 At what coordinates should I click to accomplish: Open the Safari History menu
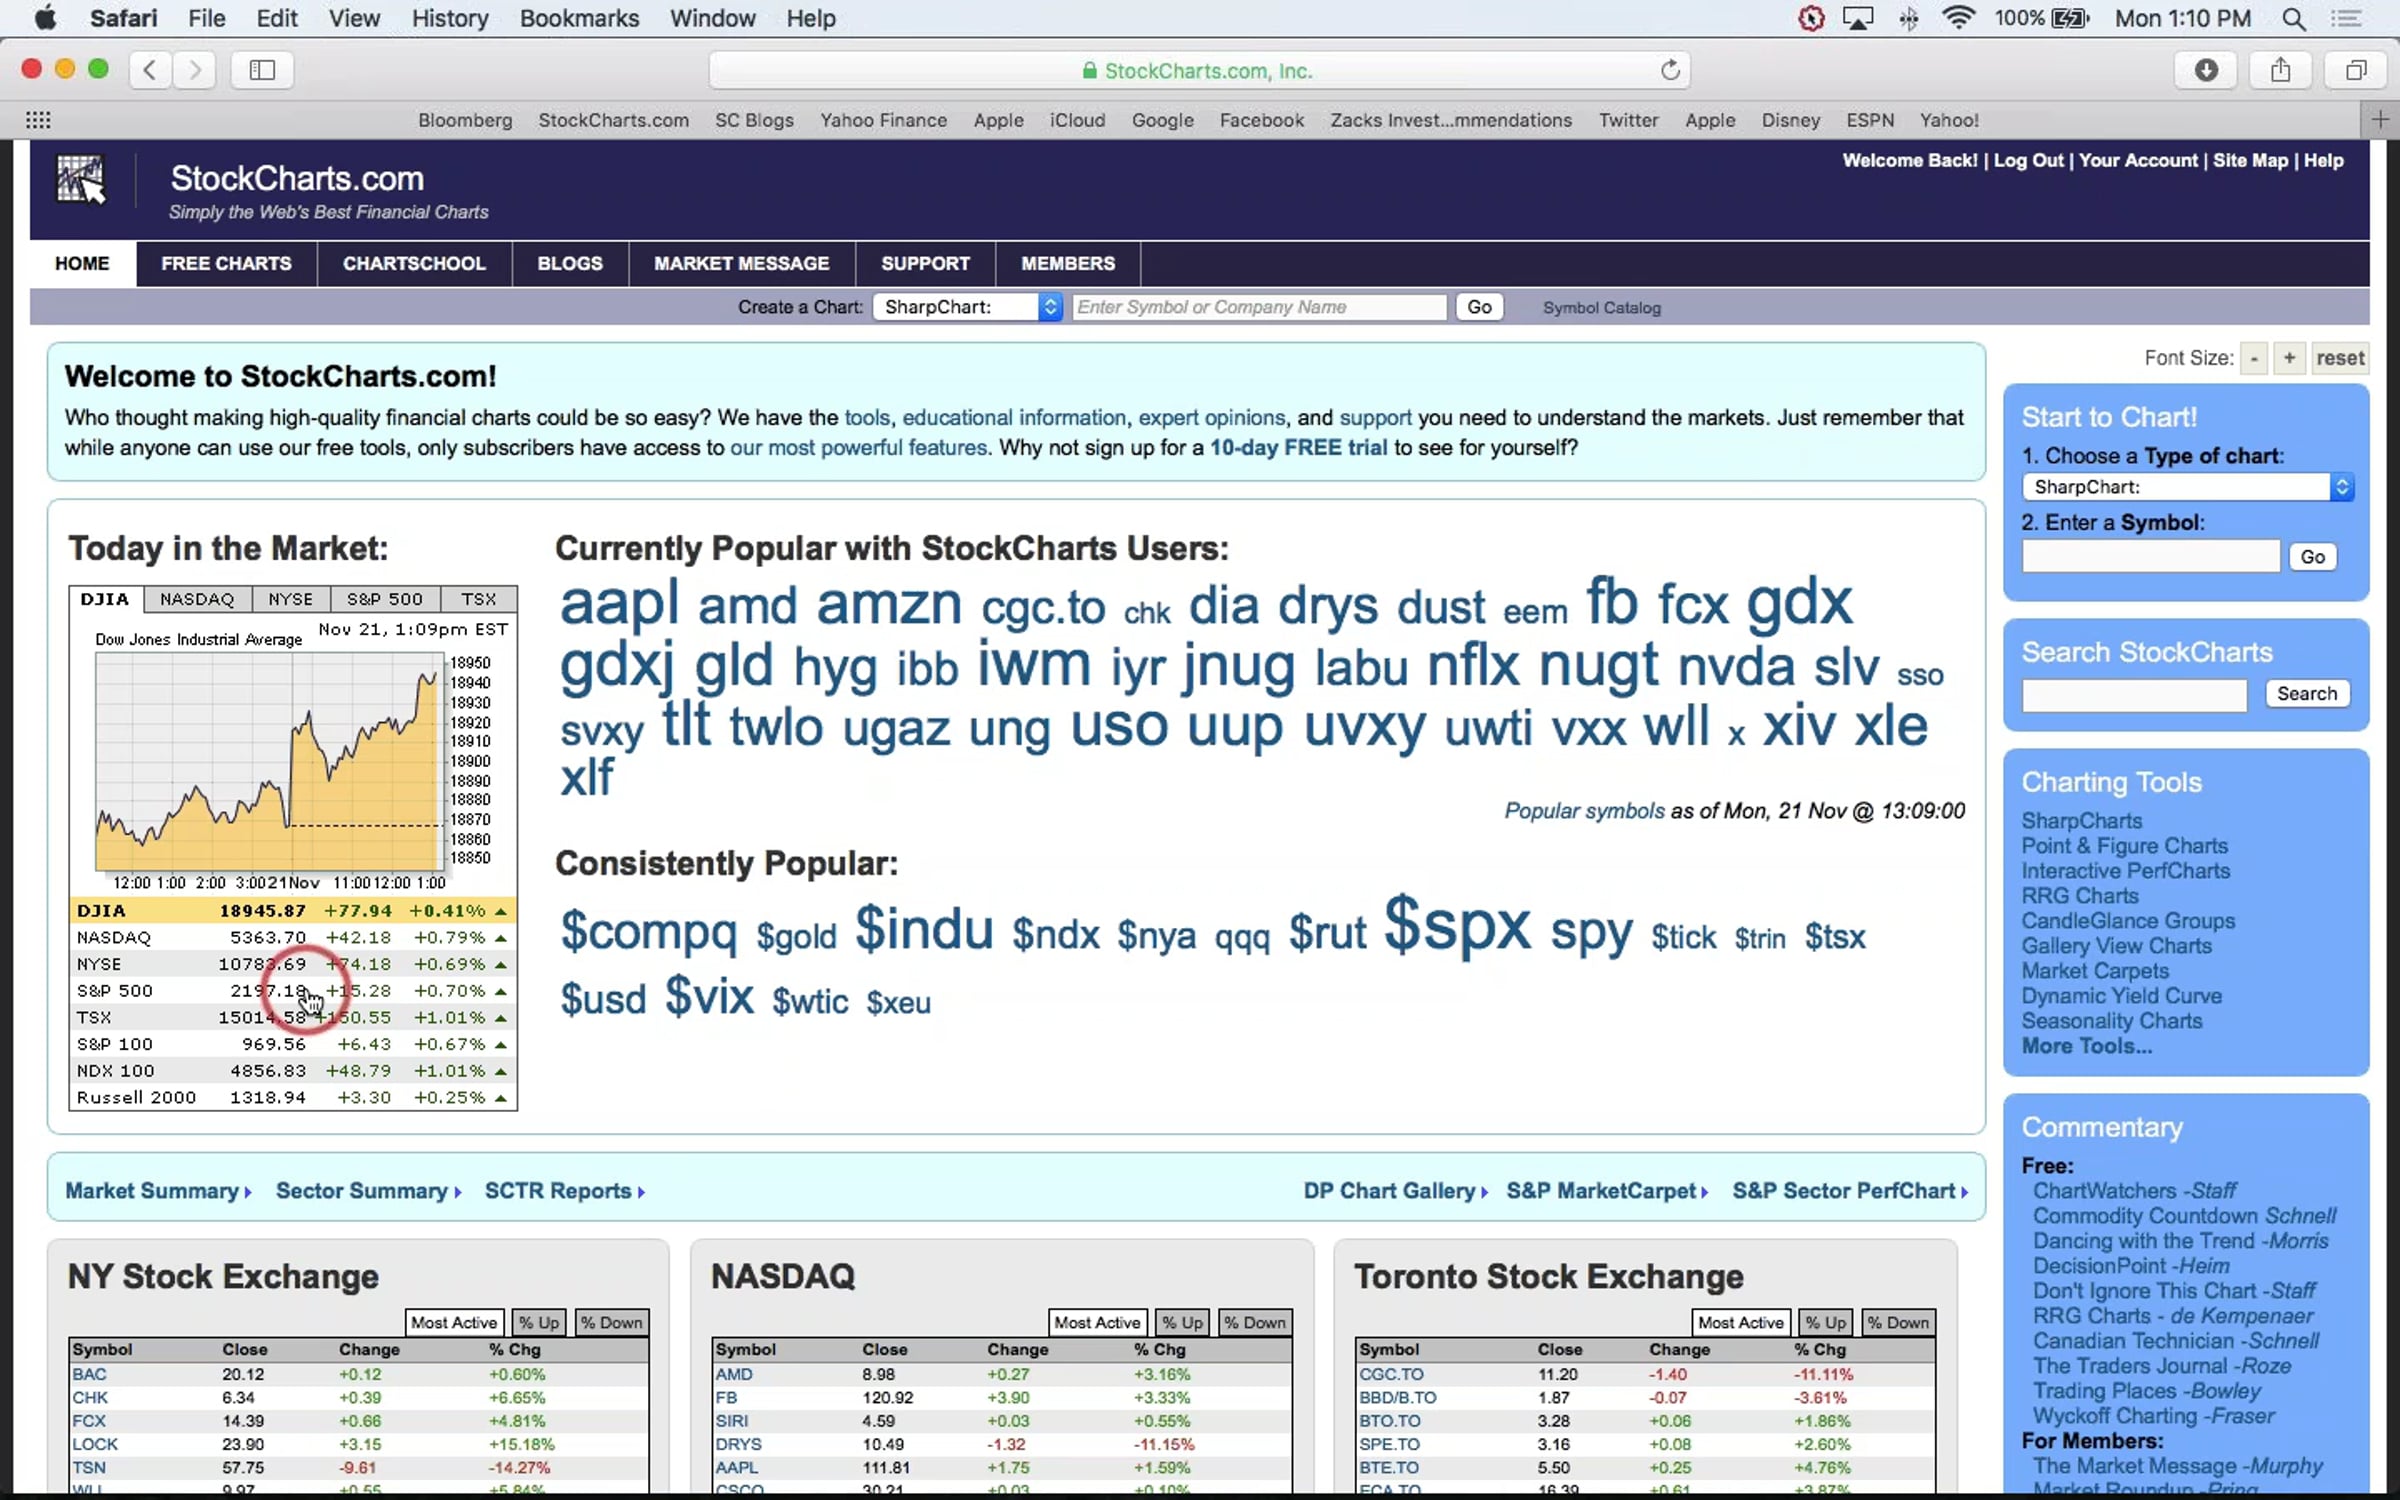(x=450, y=18)
